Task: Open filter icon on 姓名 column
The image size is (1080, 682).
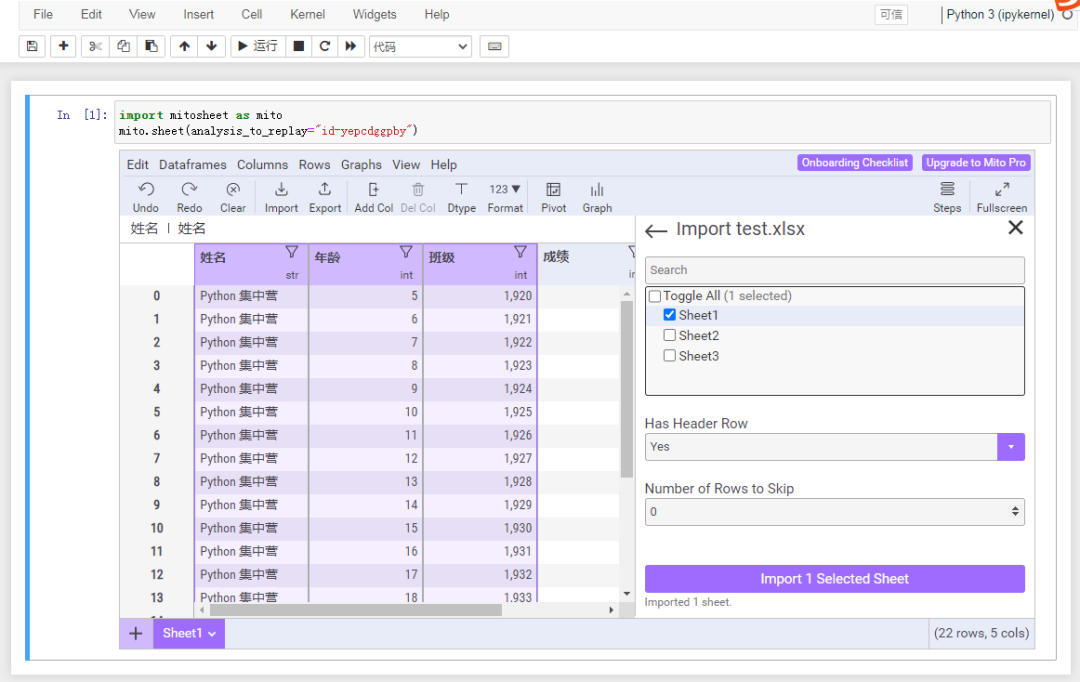Action: pos(292,252)
